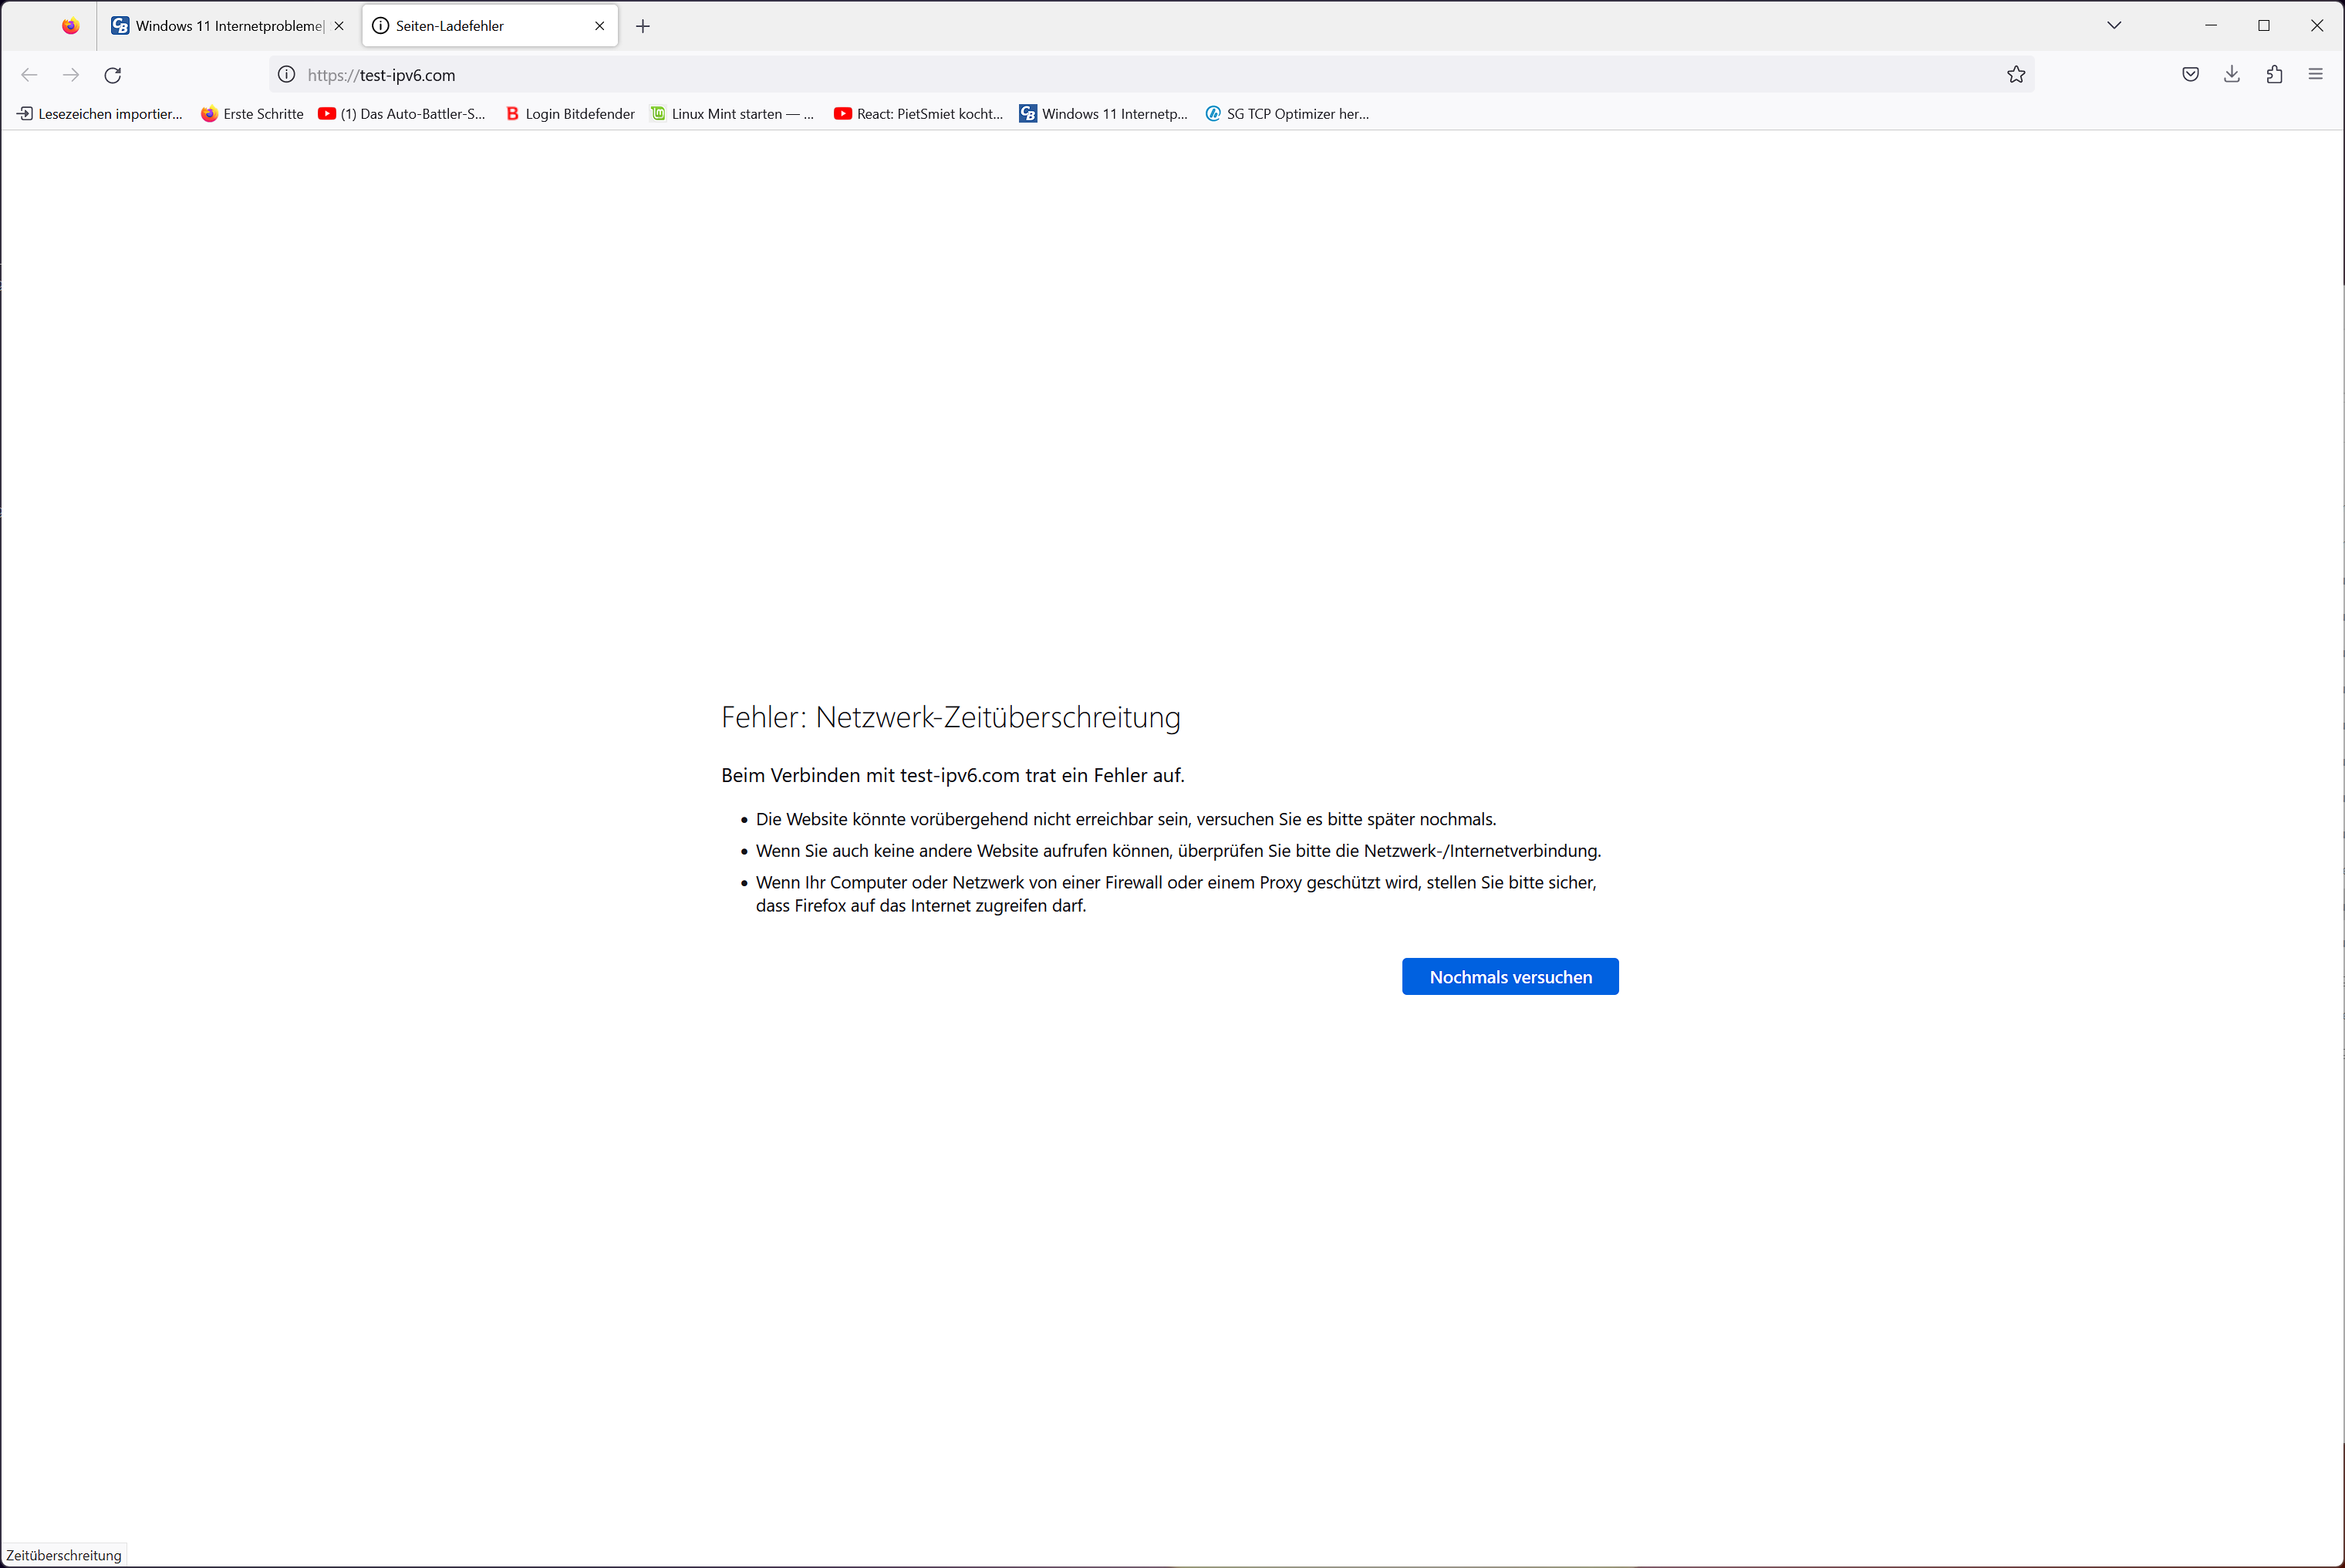Screen dimensions: 2345x1568
Task: Open the Downloads panel icon
Action: (x=2231, y=75)
